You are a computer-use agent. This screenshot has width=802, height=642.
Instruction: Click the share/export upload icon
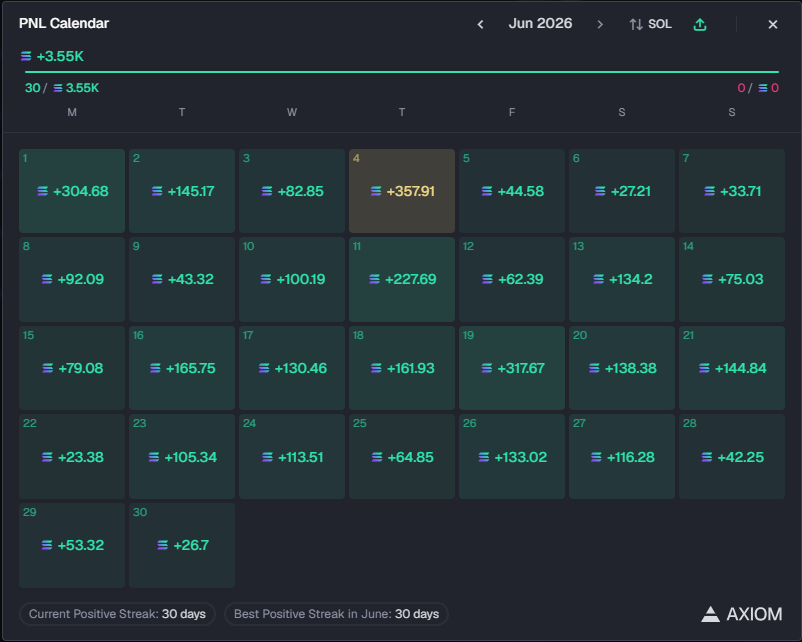pyautogui.click(x=700, y=24)
